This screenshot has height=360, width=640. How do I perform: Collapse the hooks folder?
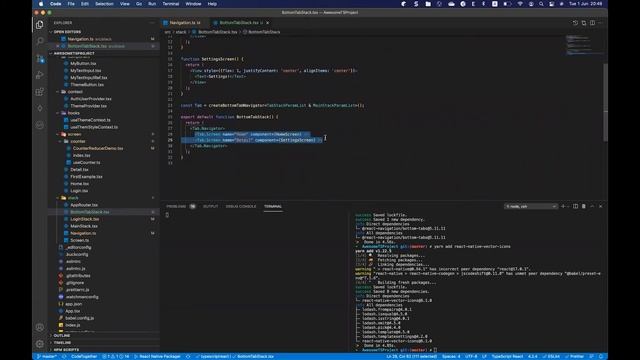pos(73,113)
